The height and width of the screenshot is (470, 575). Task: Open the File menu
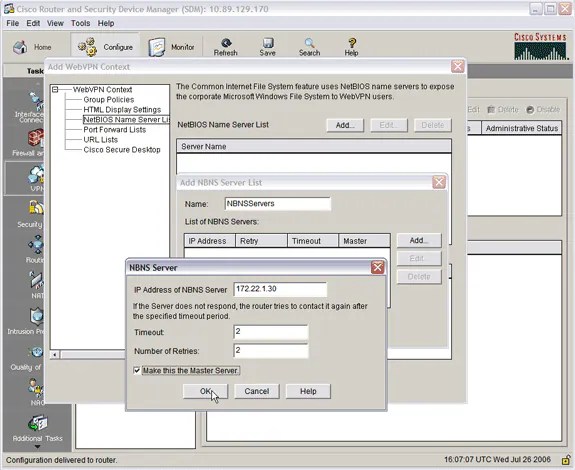(x=12, y=23)
